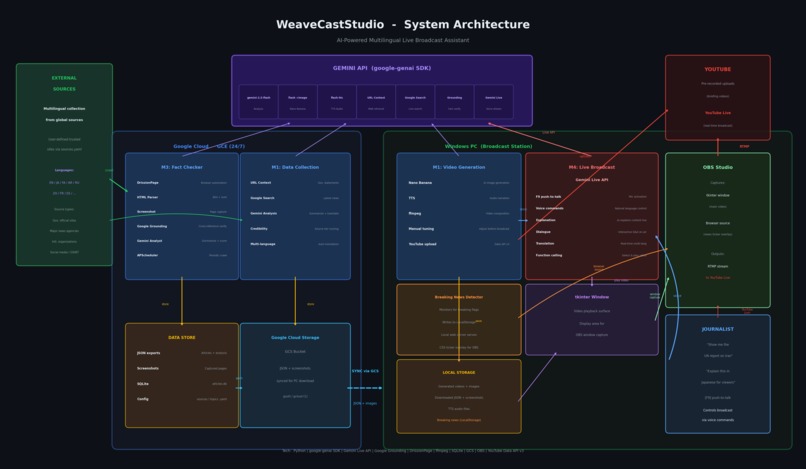The image size is (806, 469).
Task: Click the "Translation" row in Live Broadcast
Action: coord(591,243)
